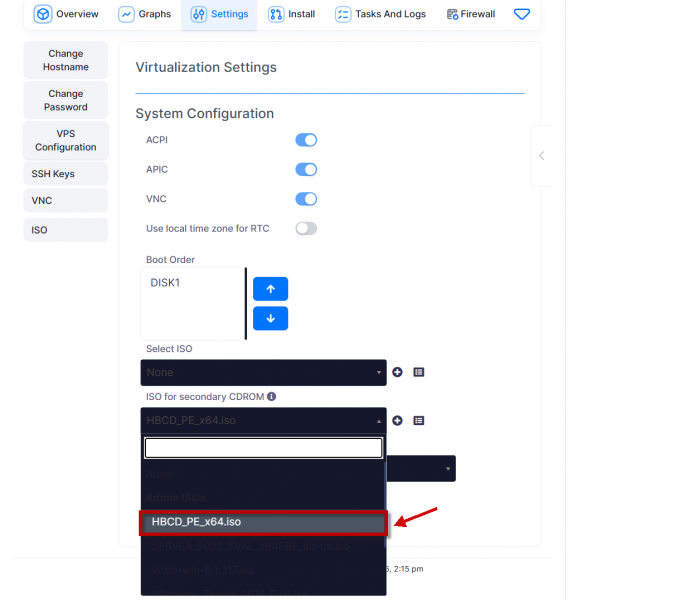Click the list icon beside secondary CDROM ISO
This screenshot has height=600, width=699.
(x=419, y=420)
